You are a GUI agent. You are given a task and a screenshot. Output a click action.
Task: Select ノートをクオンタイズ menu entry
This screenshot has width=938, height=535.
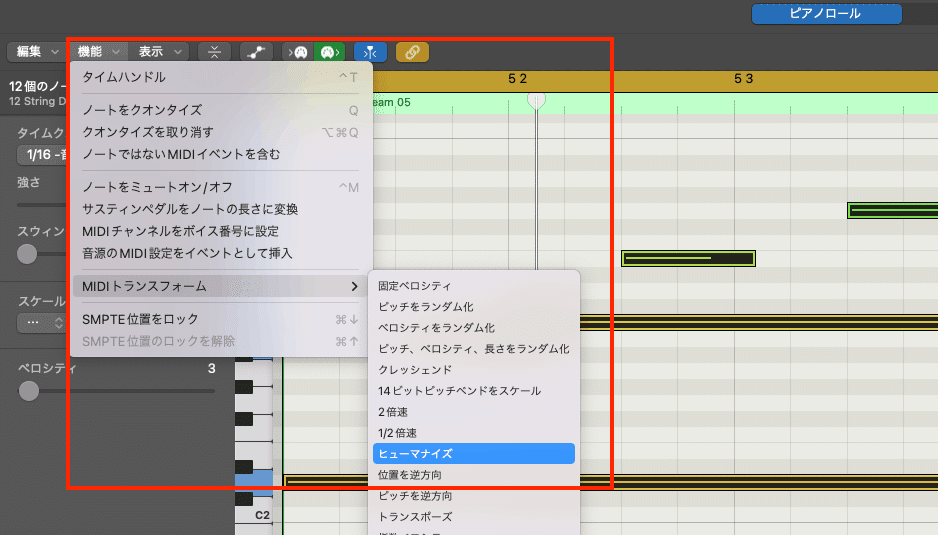pos(220,110)
